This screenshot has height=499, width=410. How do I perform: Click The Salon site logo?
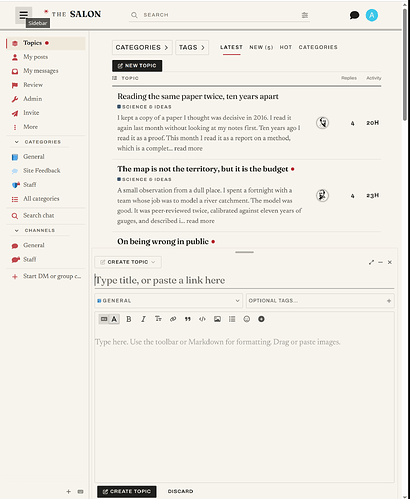click(73, 14)
